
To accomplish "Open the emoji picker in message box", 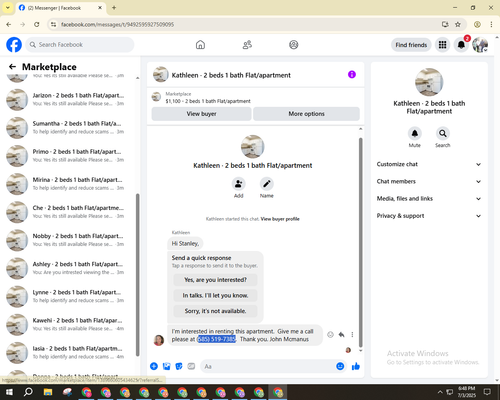I will point(340,366).
